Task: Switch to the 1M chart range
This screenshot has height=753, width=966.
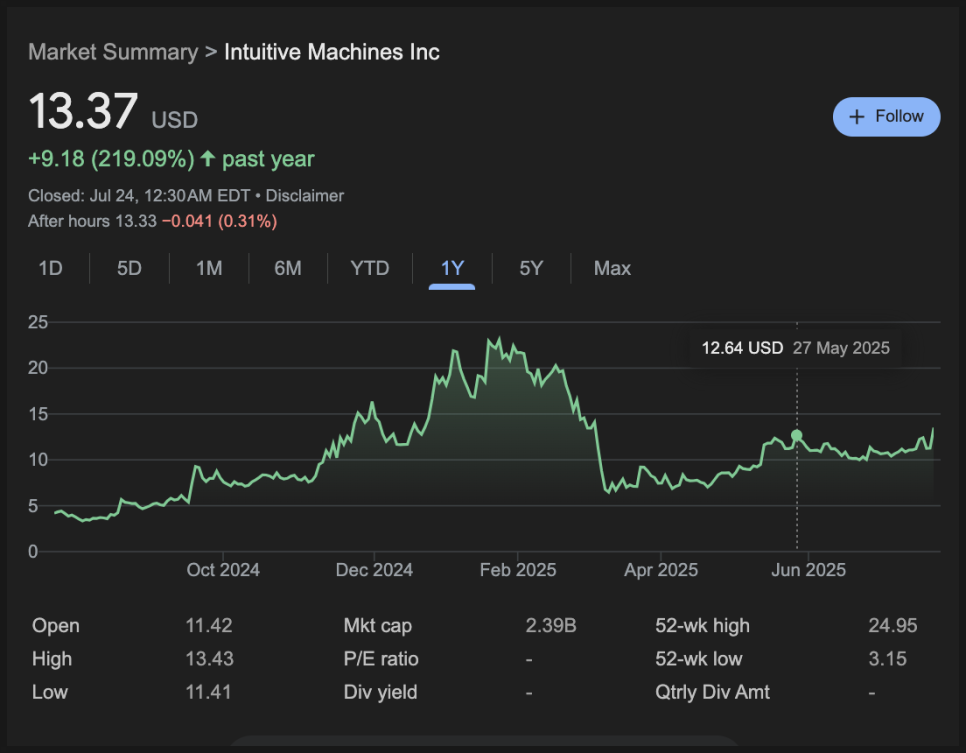Action: tap(209, 268)
